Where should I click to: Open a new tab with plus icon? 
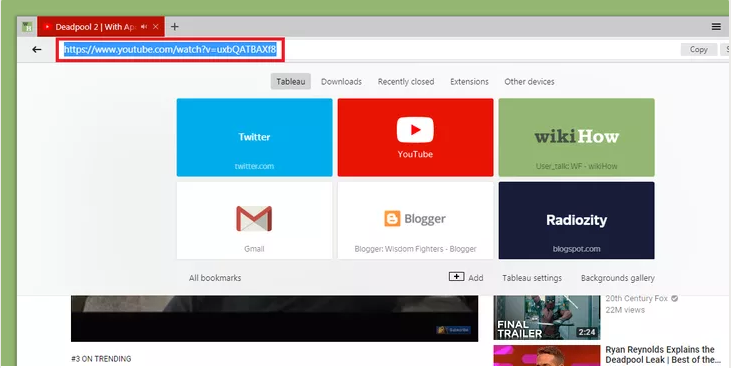tap(174, 27)
